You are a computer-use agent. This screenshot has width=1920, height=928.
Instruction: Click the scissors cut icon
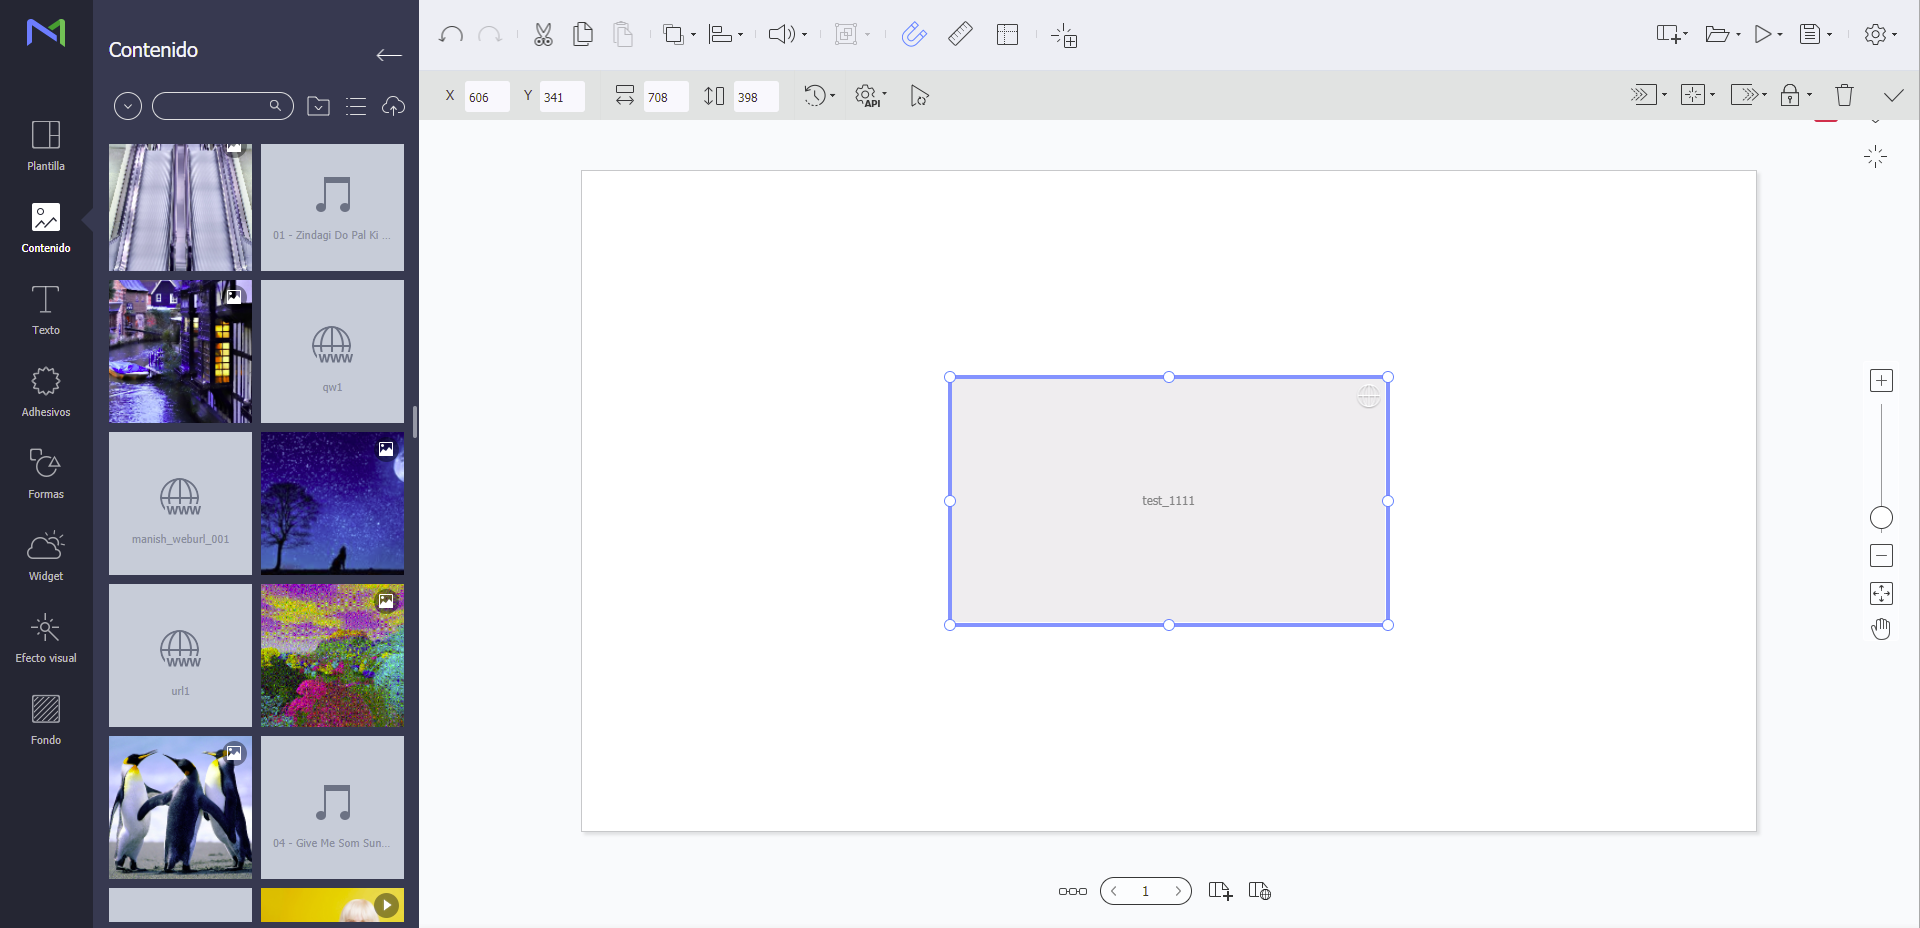[543, 35]
